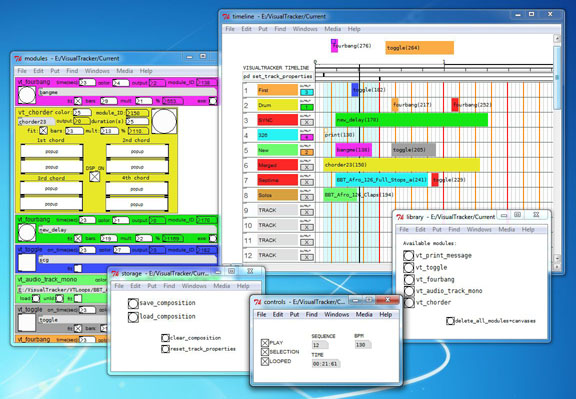This screenshot has height=399, width=576.
Task: Toggle the mute box on SYNC track 3
Action: click(x=307, y=122)
